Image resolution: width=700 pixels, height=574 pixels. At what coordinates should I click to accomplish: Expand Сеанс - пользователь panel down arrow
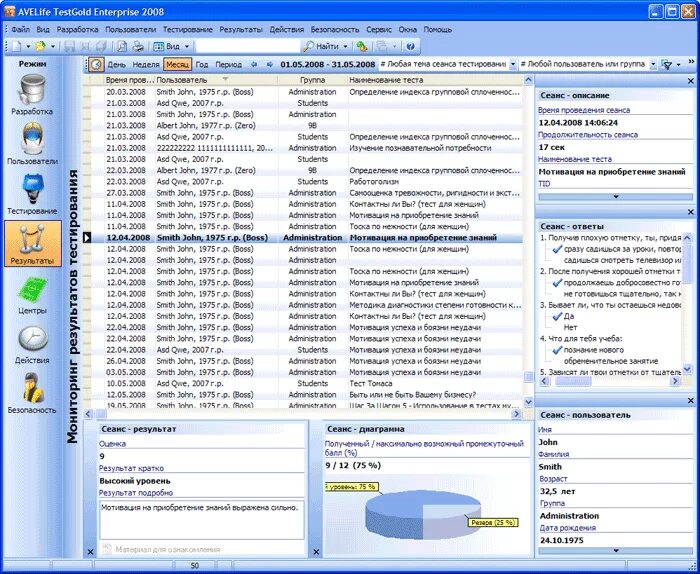(616, 551)
